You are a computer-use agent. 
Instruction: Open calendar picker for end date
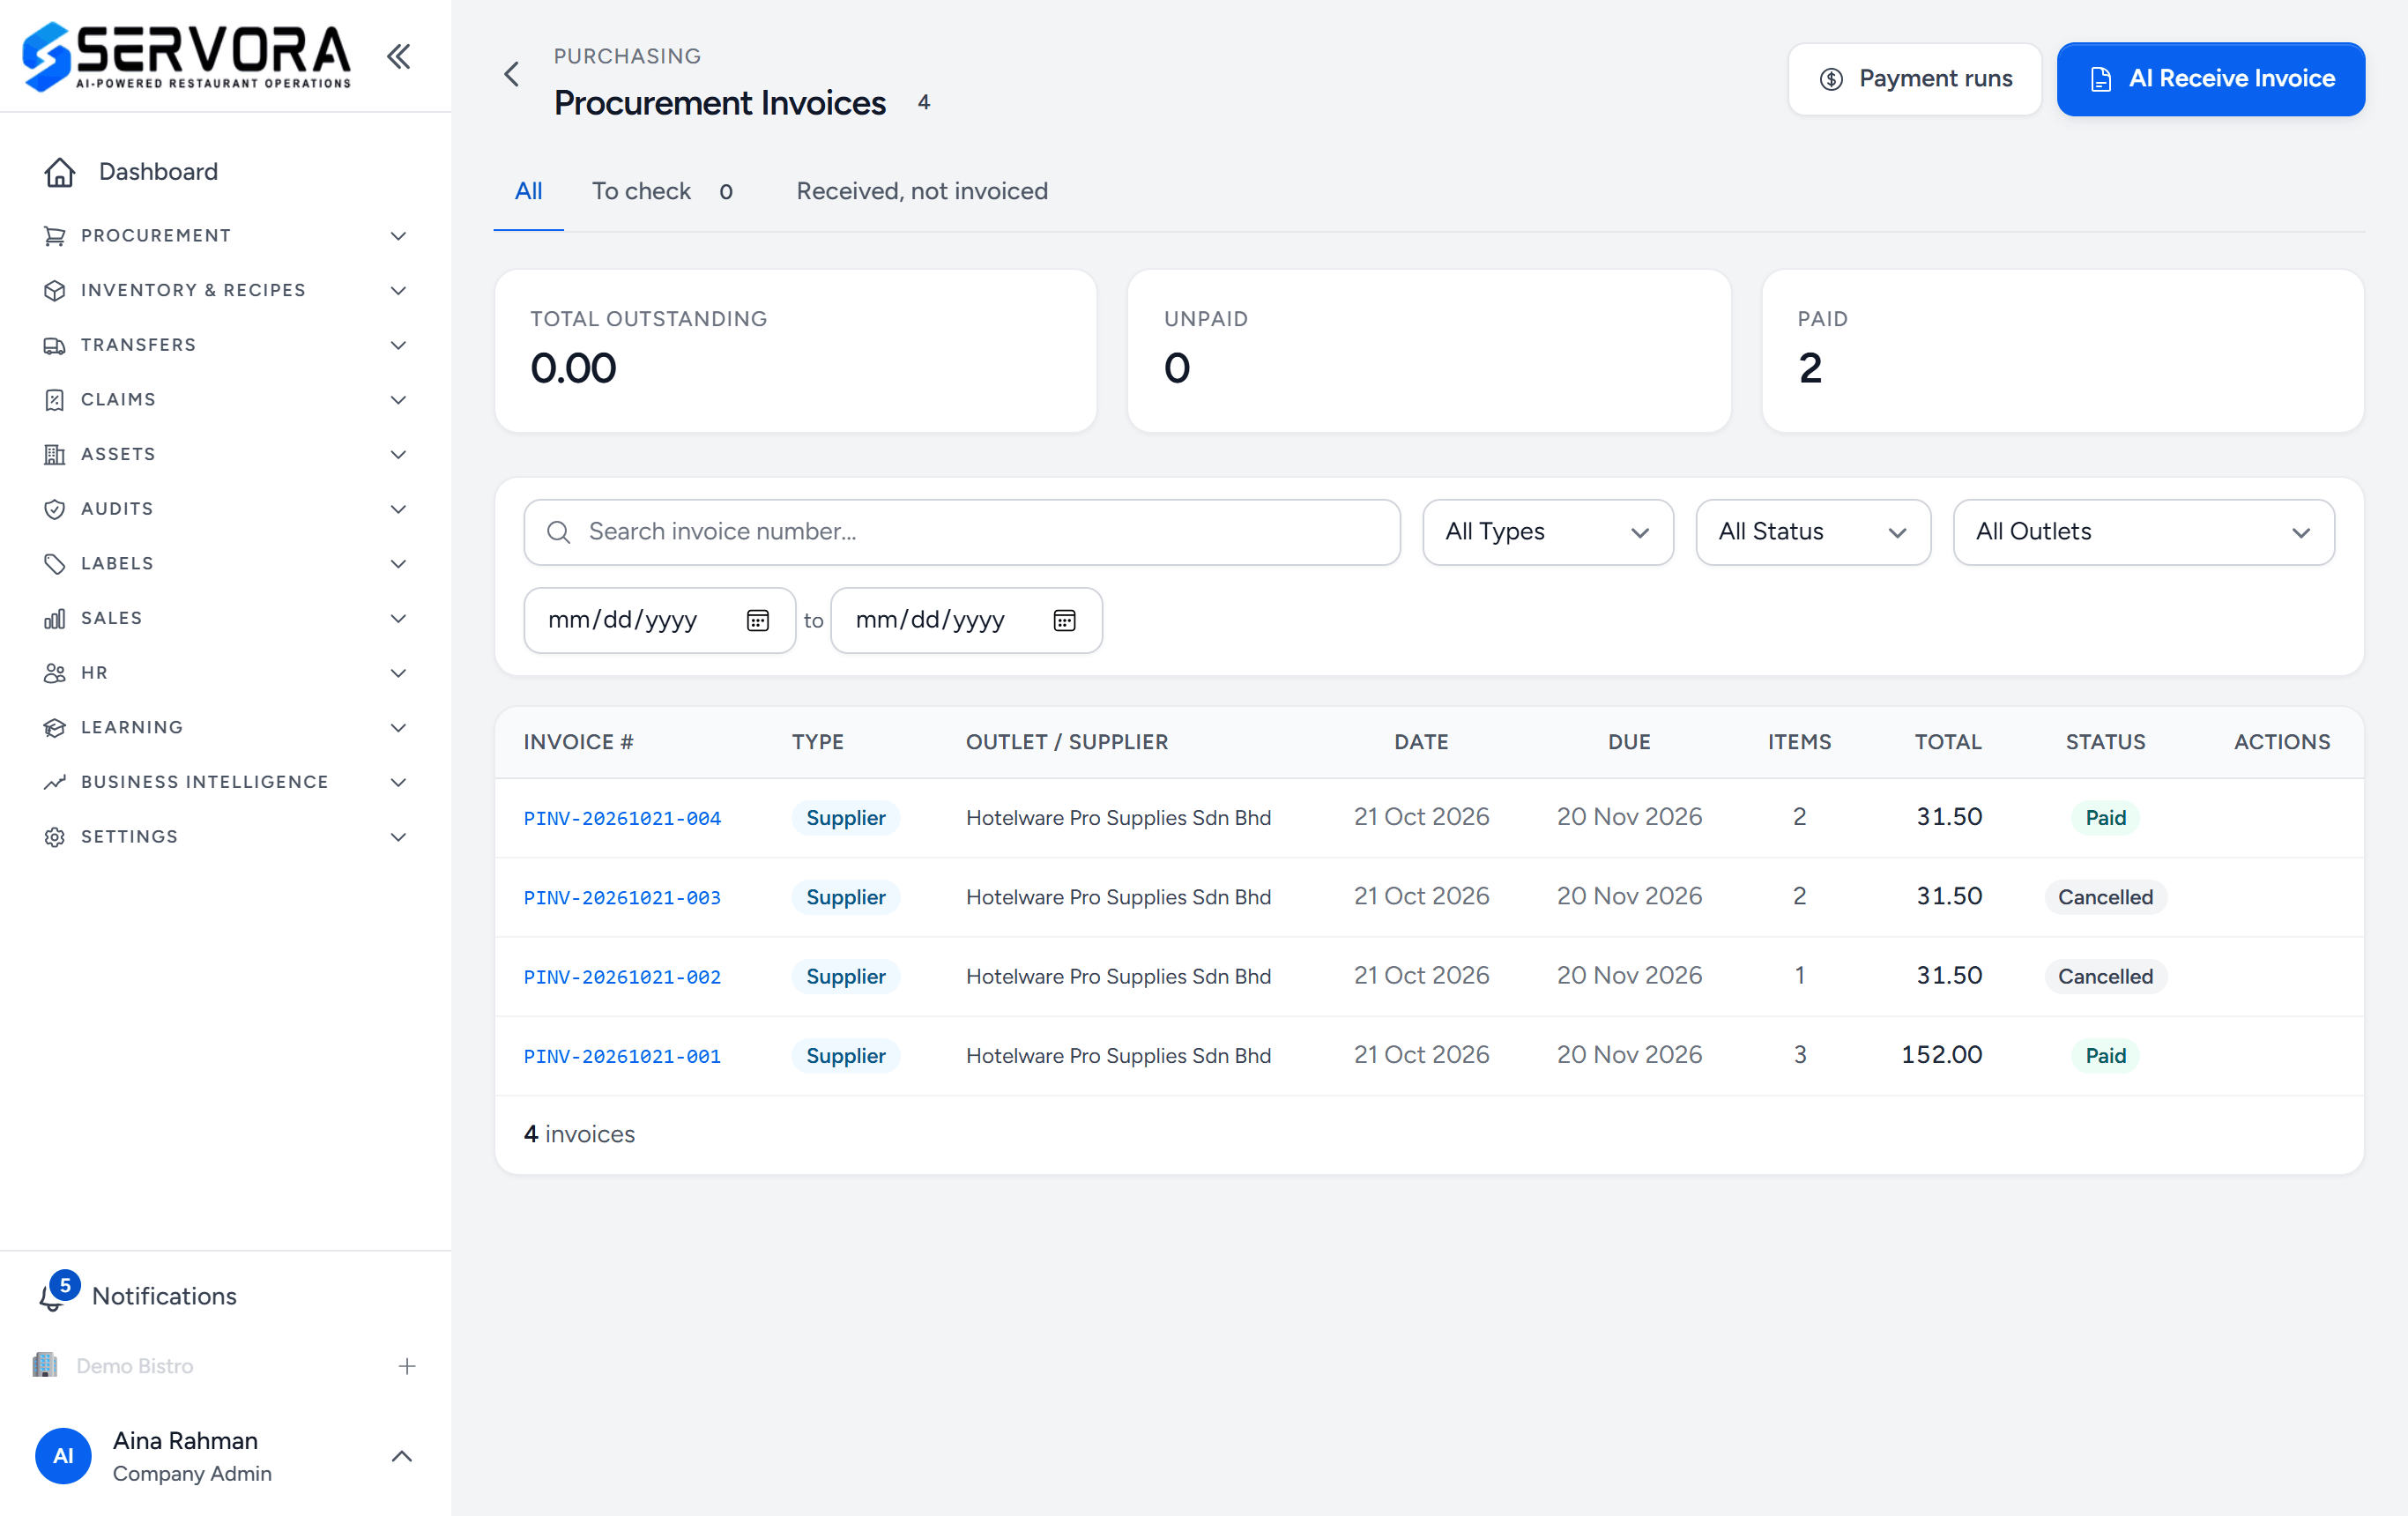coord(1064,620)
